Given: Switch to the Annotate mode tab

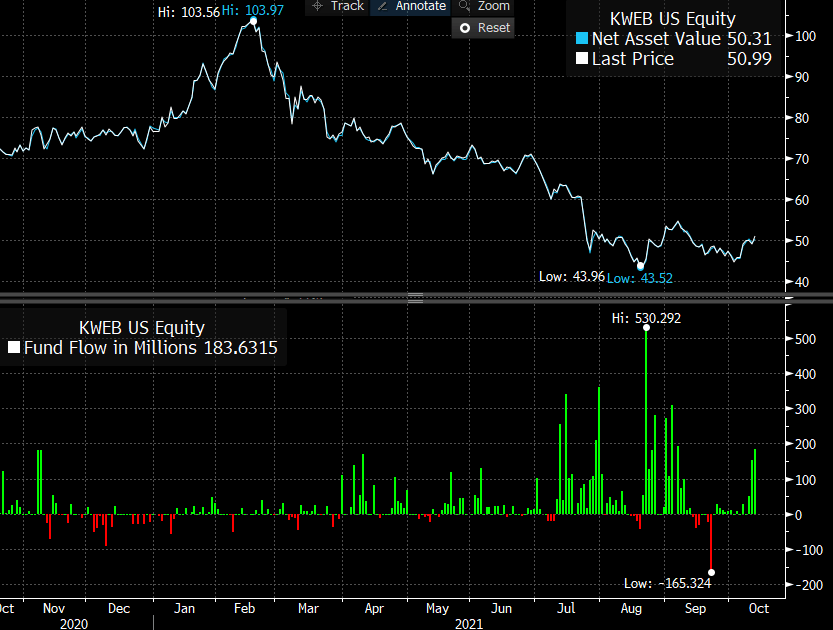Looking at the screenshot, I should (411, 7).
